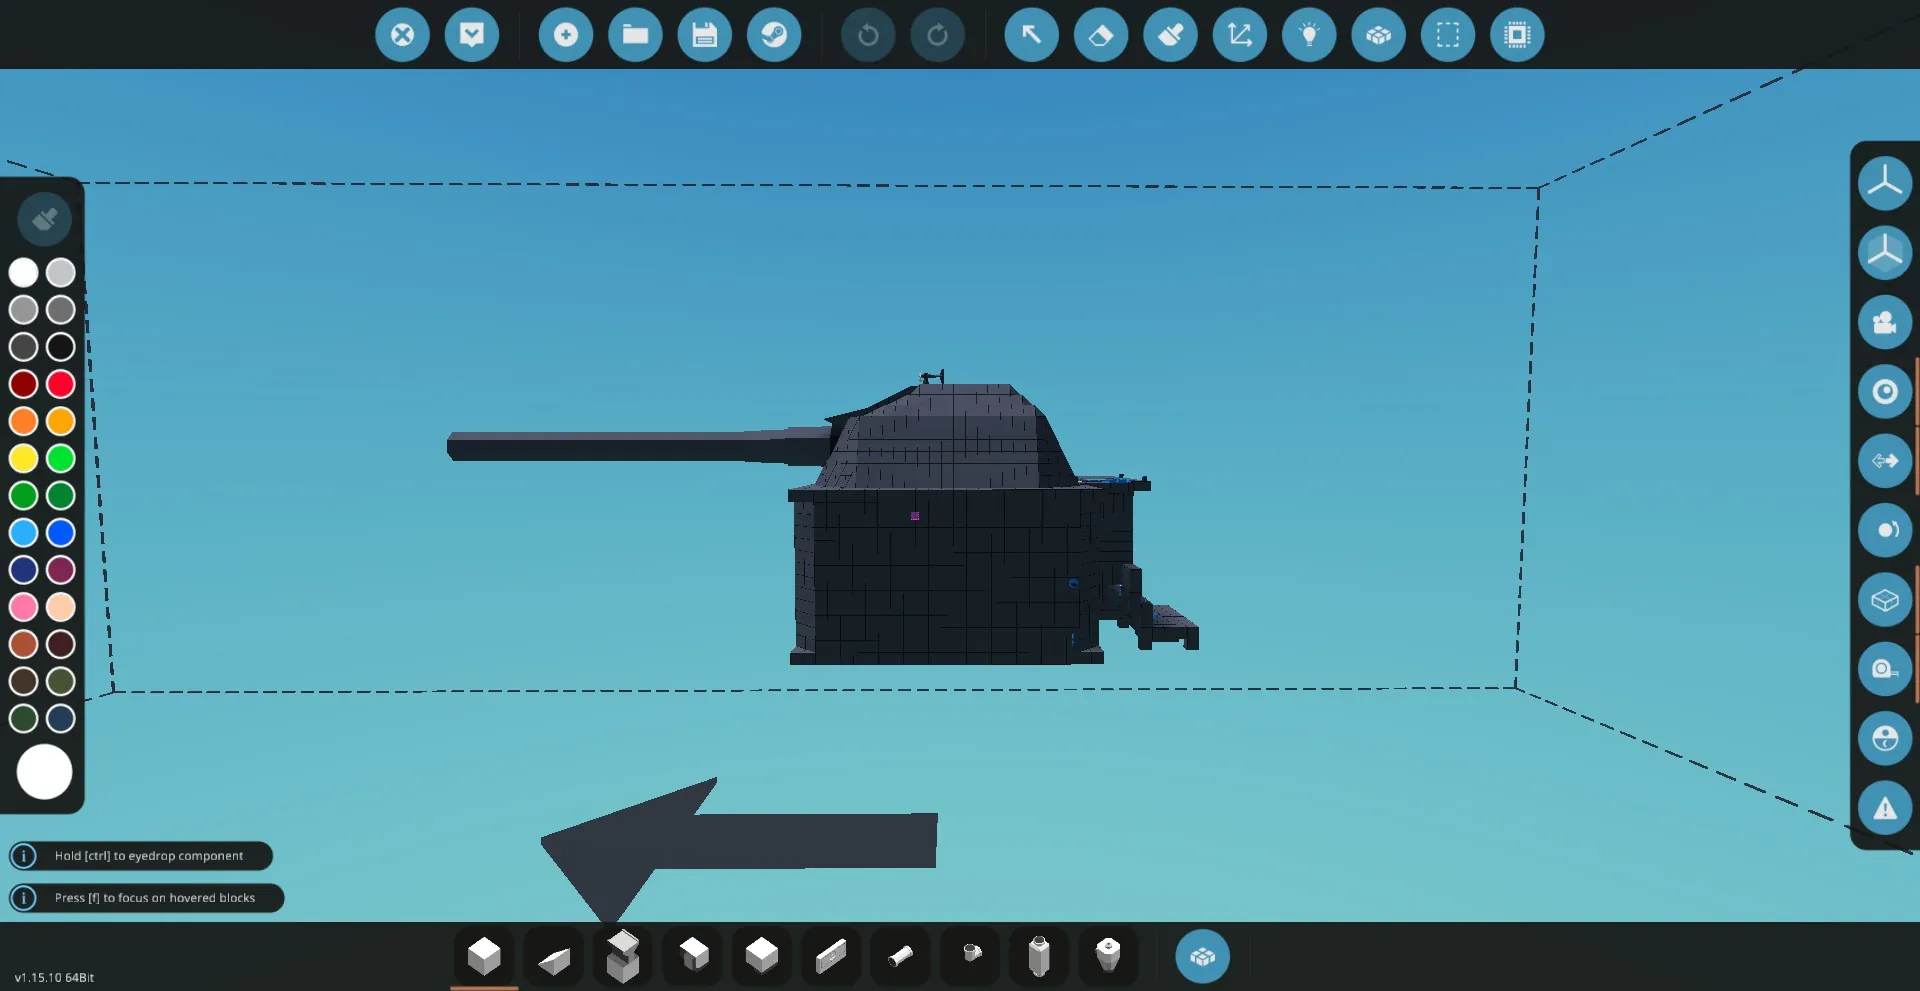The height and width of the screenshot is (991, 1920).
Task: Select the arrow pointer tool
Action: click(1031, 35)
